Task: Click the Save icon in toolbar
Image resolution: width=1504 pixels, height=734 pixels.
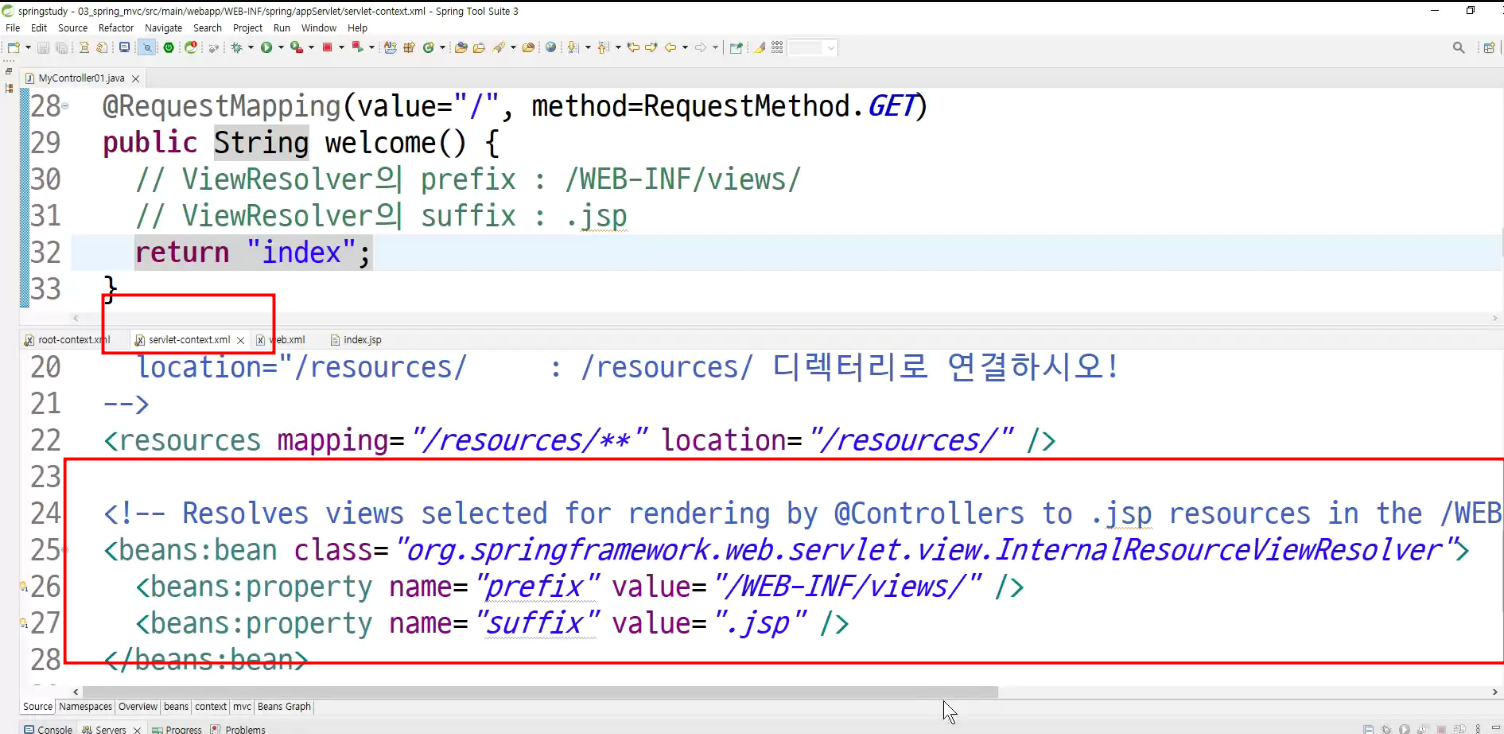Action: [x=44, y=47]
